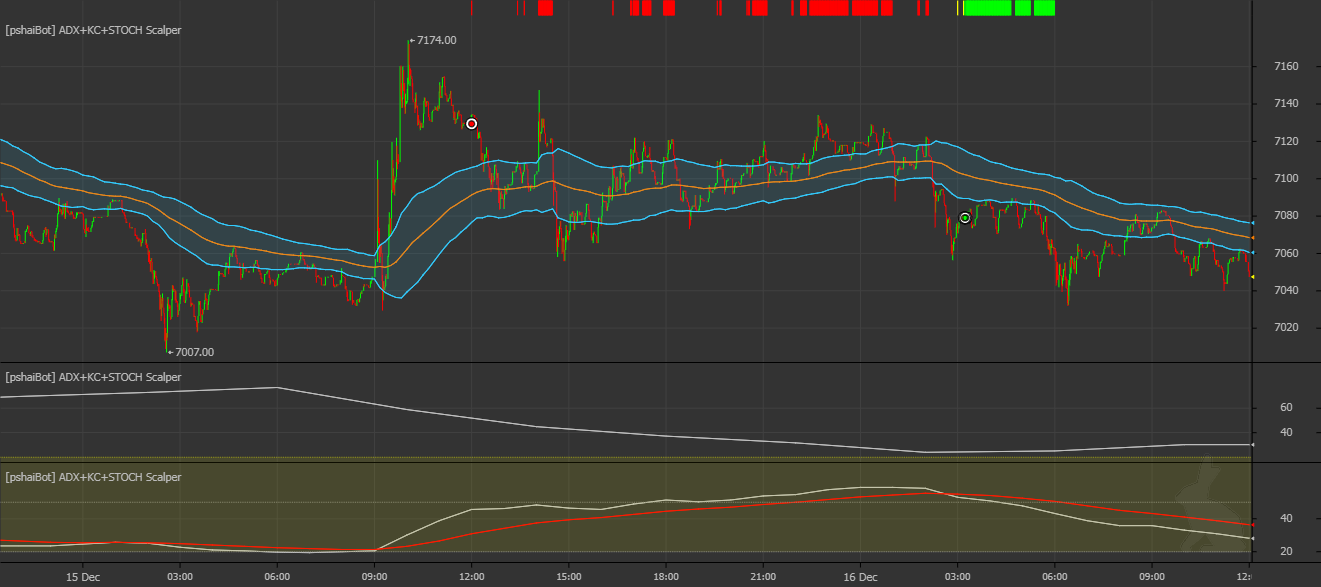Screen dimensions: 1321x587
Task: Click the 7060 price axis label
Action: (1286, 254)
